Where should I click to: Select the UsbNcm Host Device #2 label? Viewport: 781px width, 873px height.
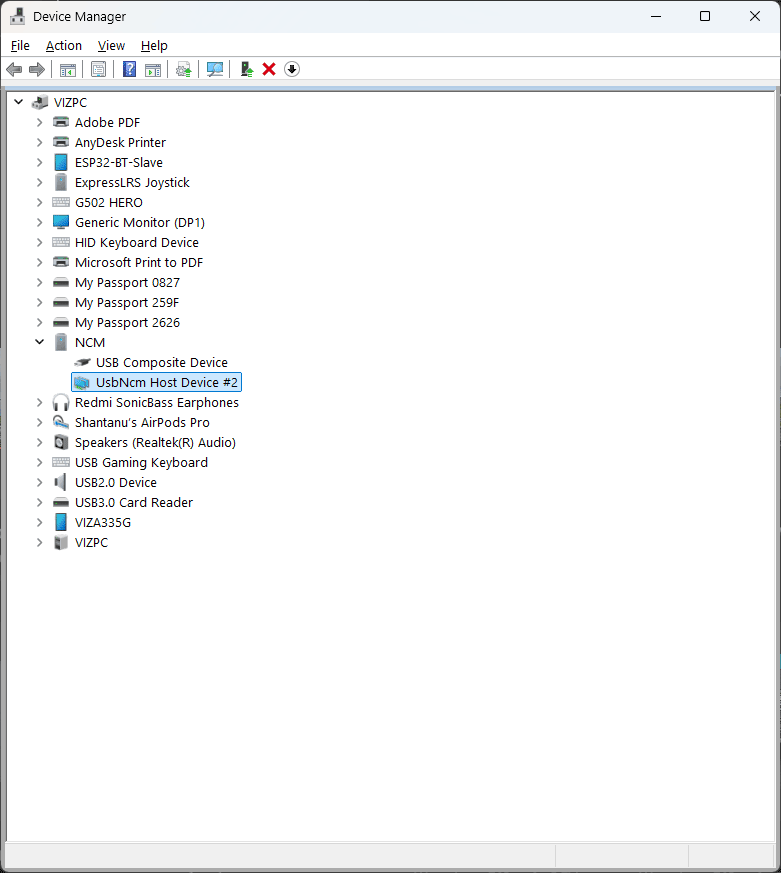point(166,382)
